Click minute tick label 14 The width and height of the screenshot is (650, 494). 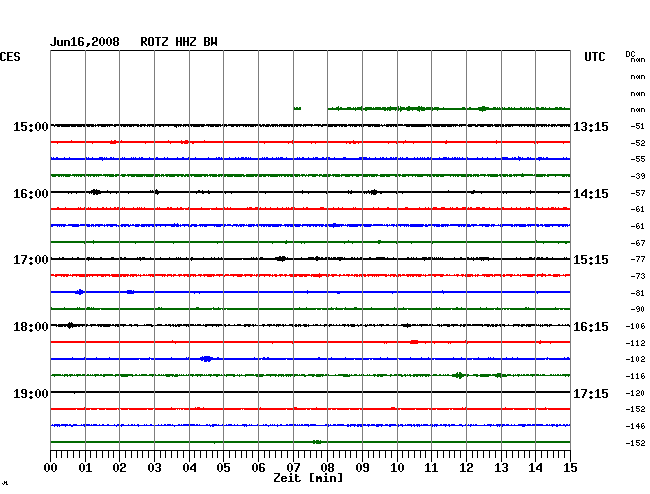[536, 468]
